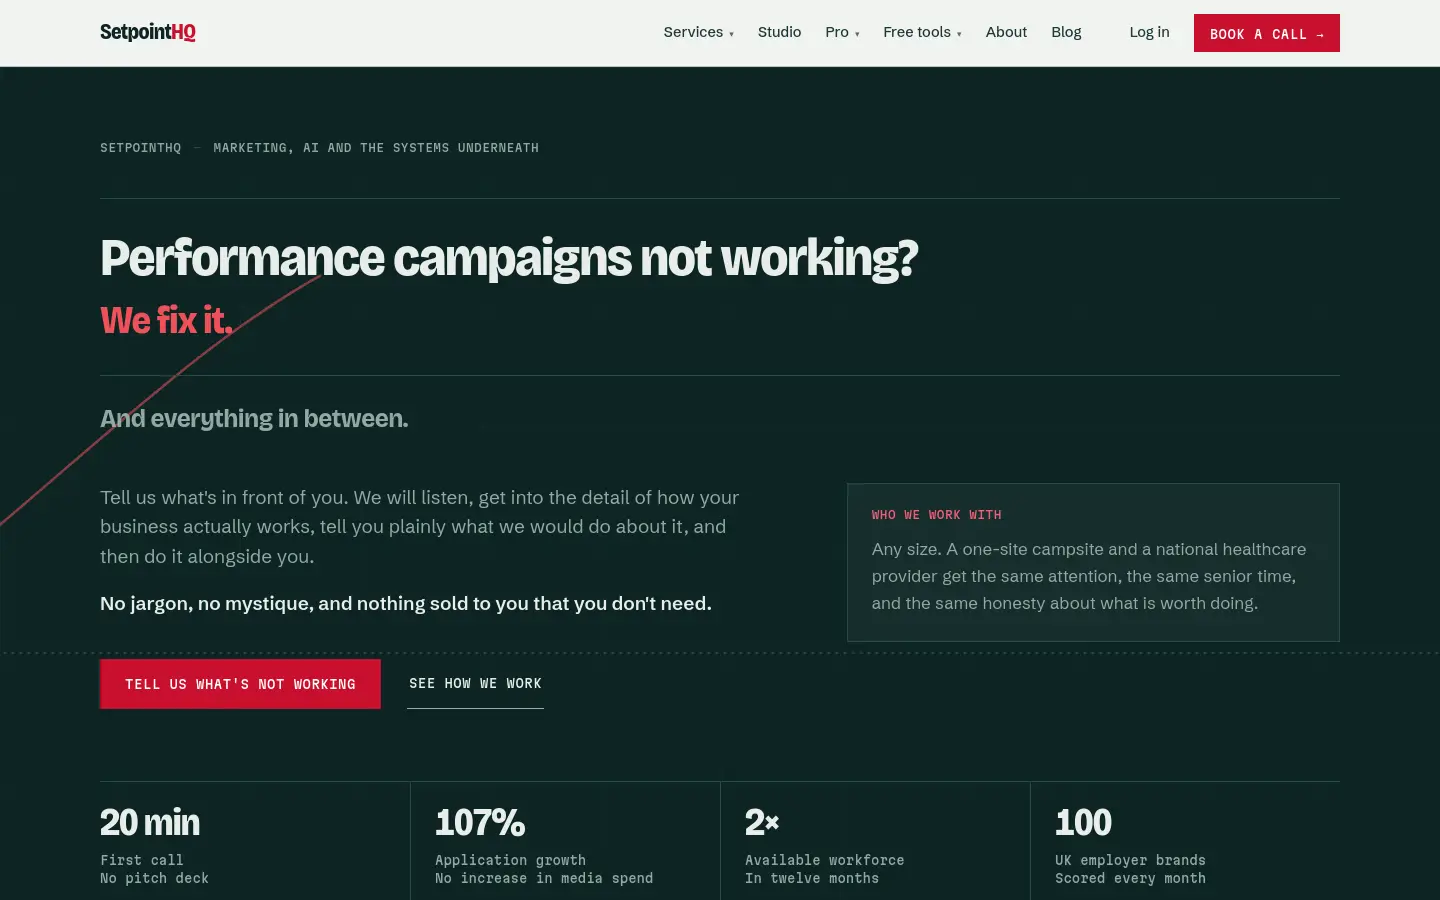
Task: Click 'No jargon, no mystique' bold sentence
Action: [x=406, y=604]
